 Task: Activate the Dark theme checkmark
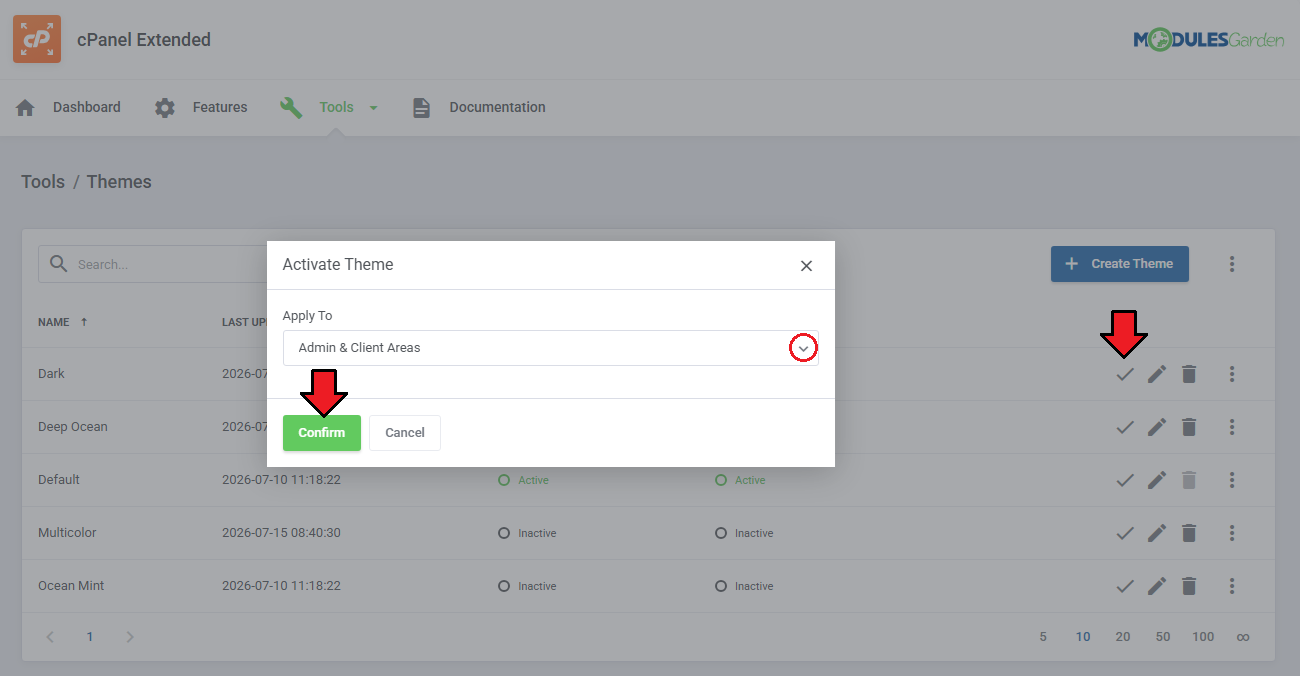pos(1125,374)
